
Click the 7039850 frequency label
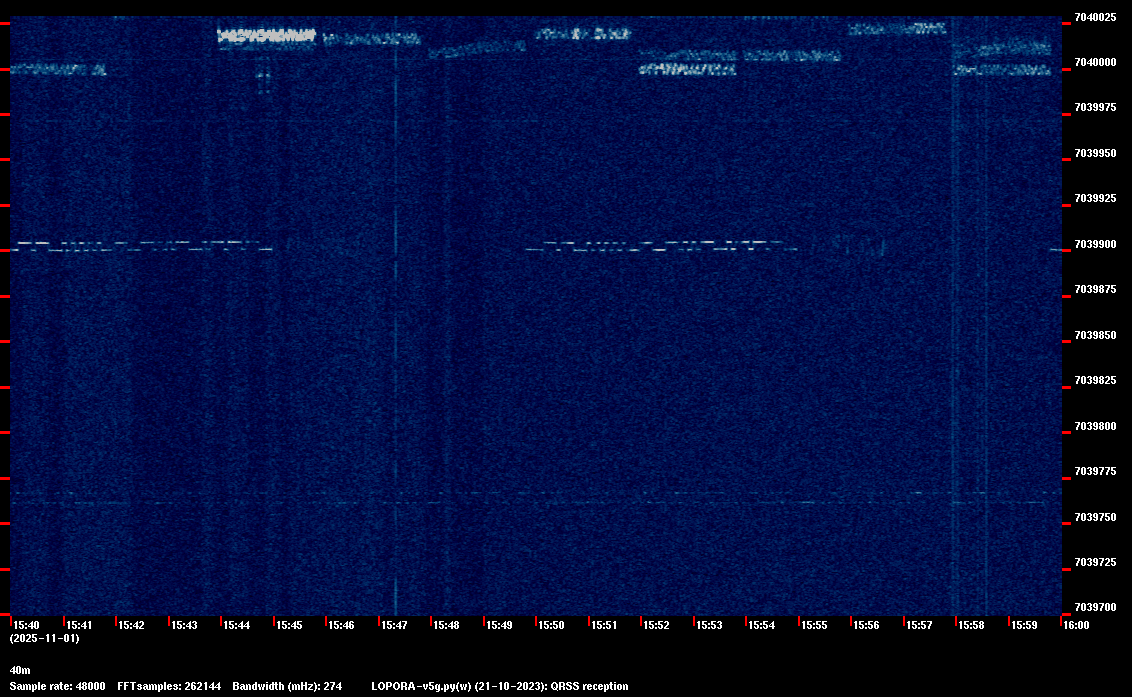point(1095,336)
